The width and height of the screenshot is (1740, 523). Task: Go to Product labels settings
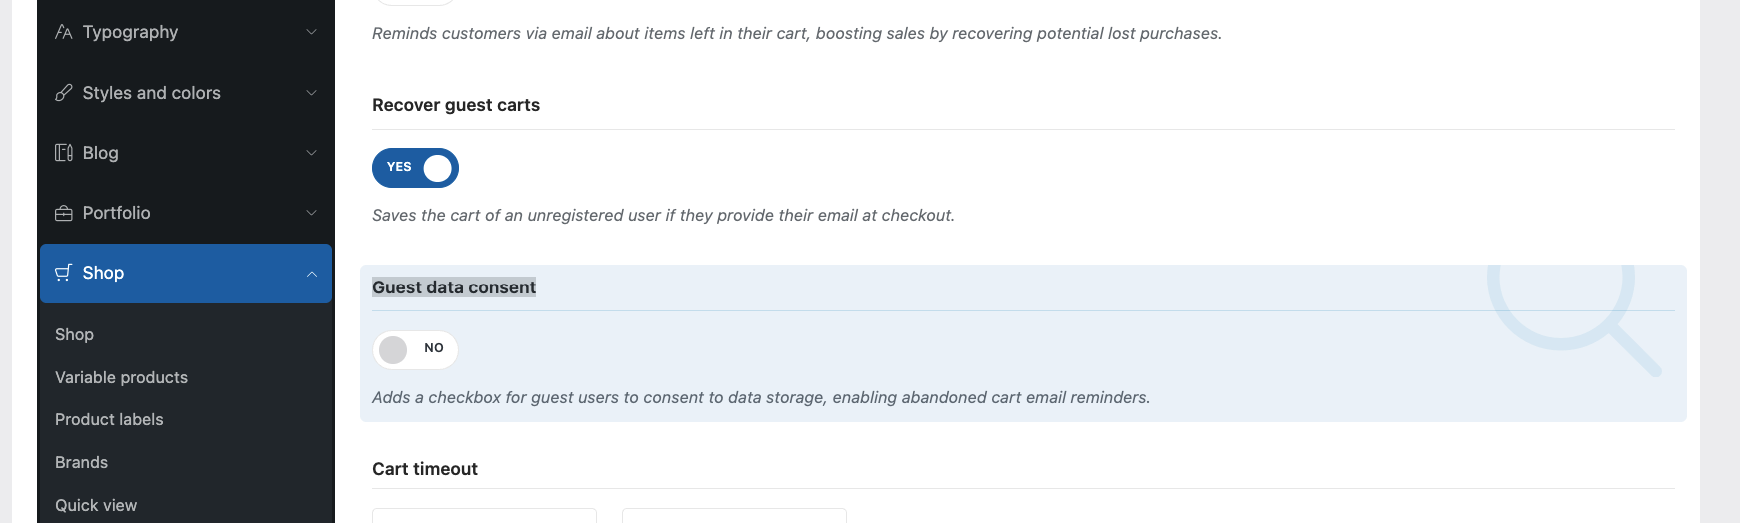[x=109, y=419]
